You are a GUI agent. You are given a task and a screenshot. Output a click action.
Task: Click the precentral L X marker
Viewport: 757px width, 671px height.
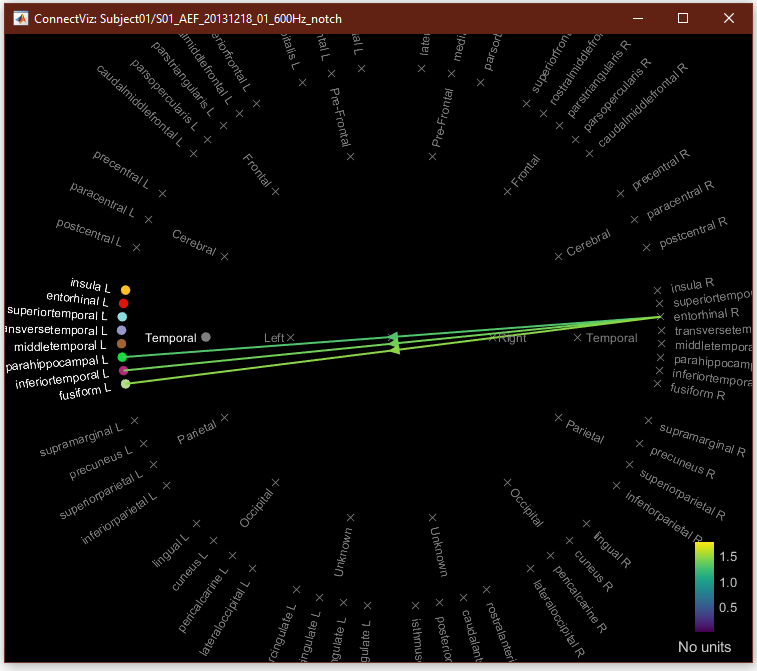[162, 192]
